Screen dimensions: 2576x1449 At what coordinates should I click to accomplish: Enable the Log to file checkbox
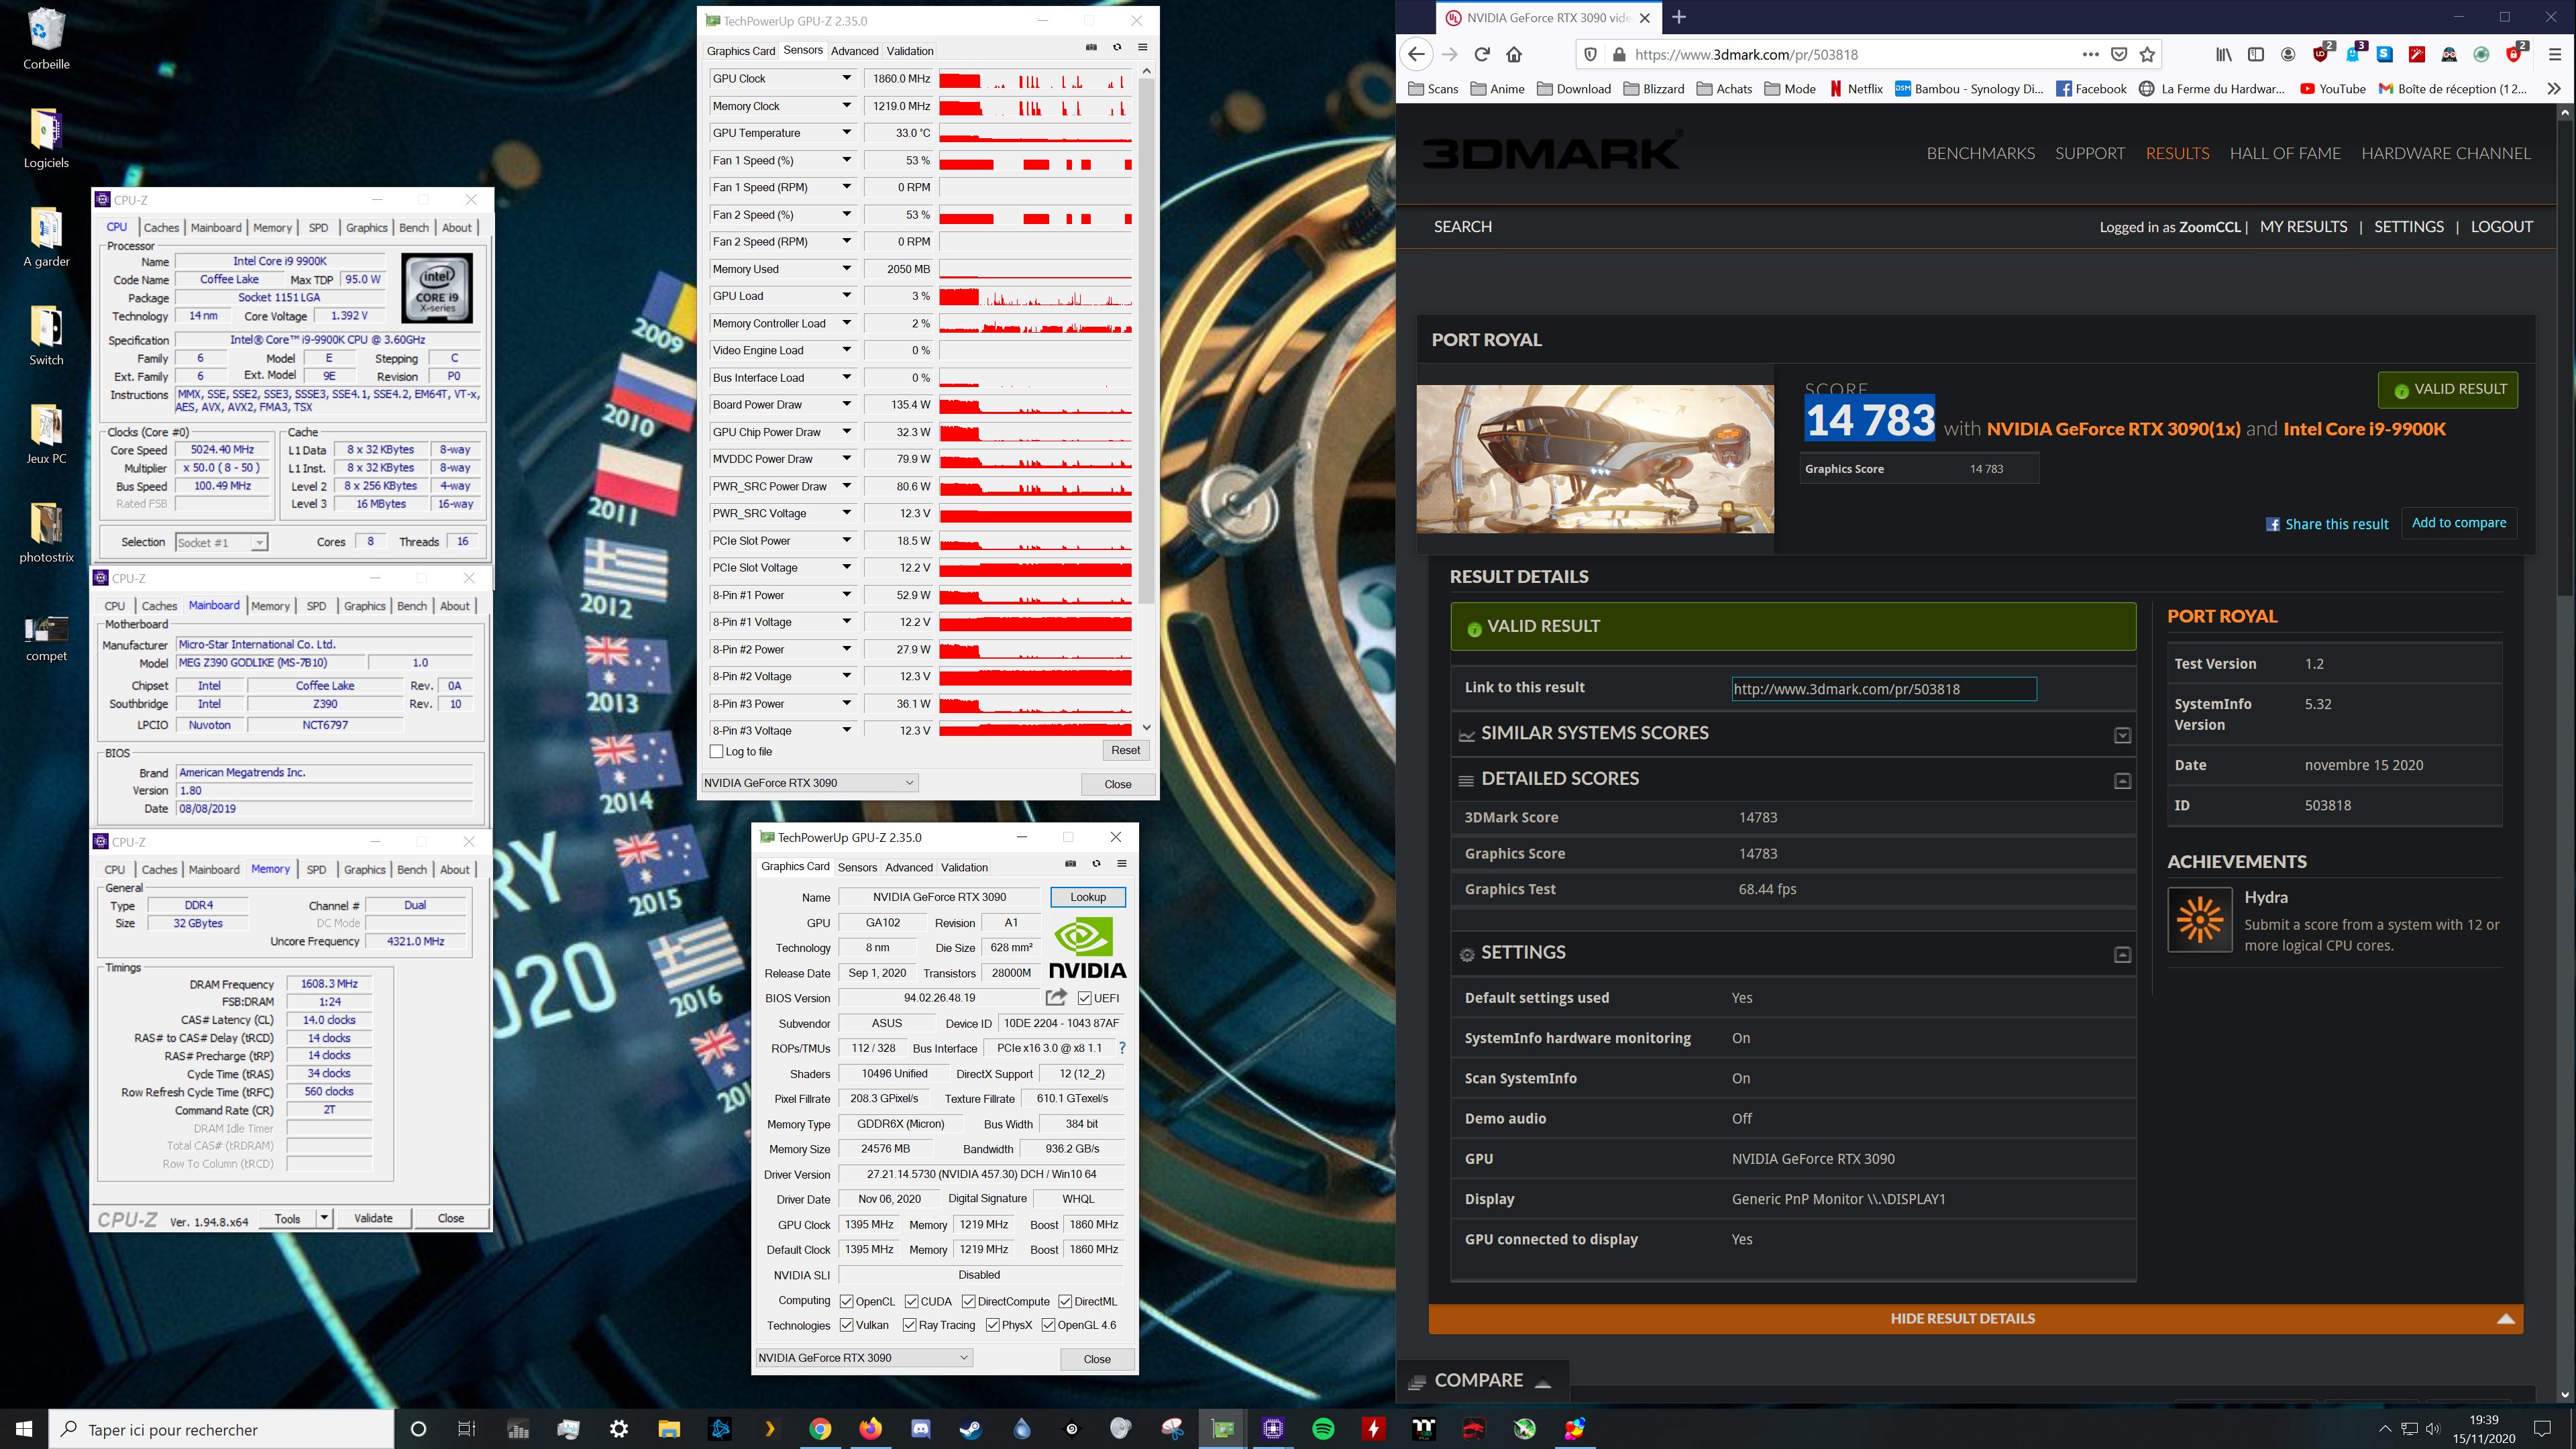click(716, 751)
